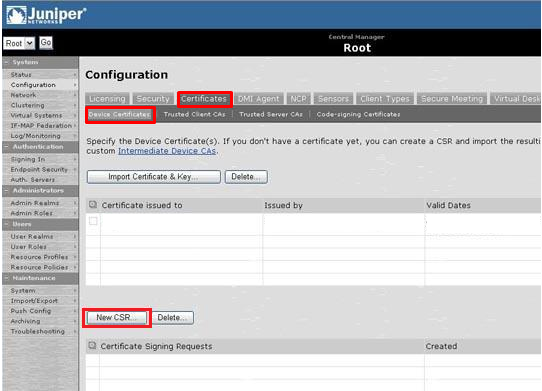This screenshot has width=542, height=391.
Task: Open the Trusted Client CAs sub-tab
Action: point(194,114)
